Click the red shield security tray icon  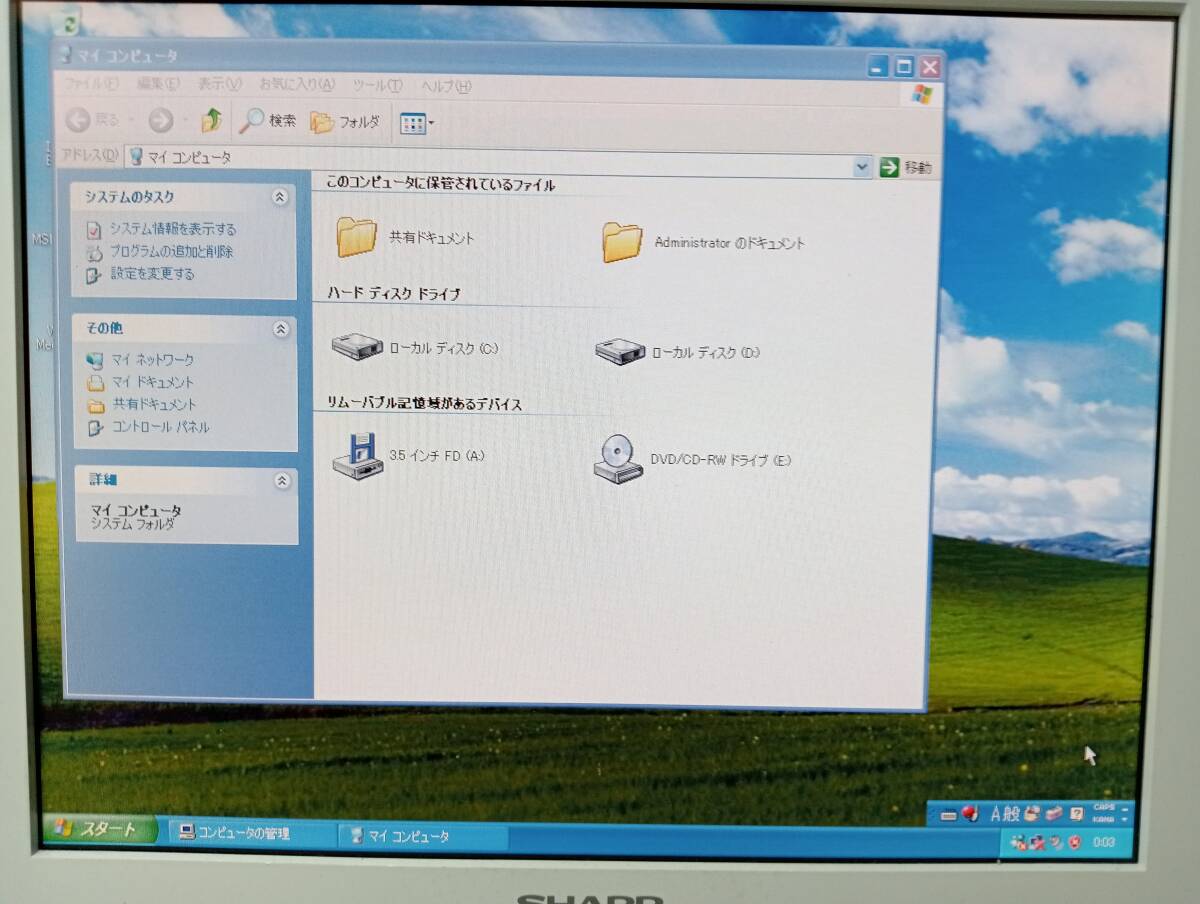pyautogui.click(x=1075, y=843)
